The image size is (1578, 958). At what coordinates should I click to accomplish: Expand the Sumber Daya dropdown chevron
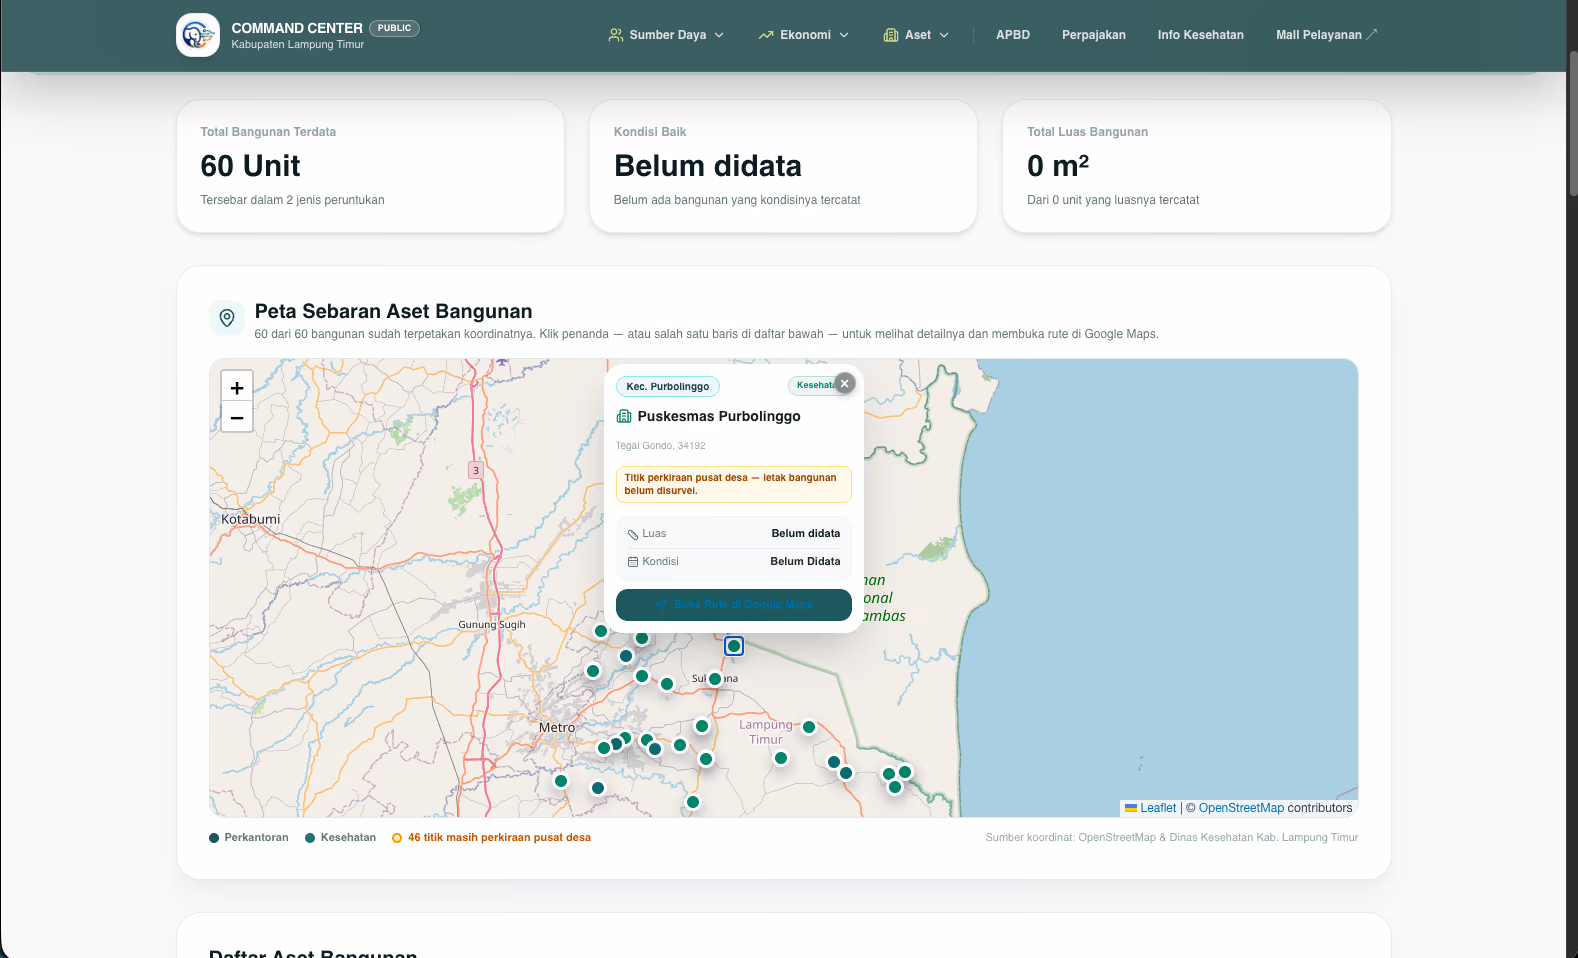(x=719, y=35)
